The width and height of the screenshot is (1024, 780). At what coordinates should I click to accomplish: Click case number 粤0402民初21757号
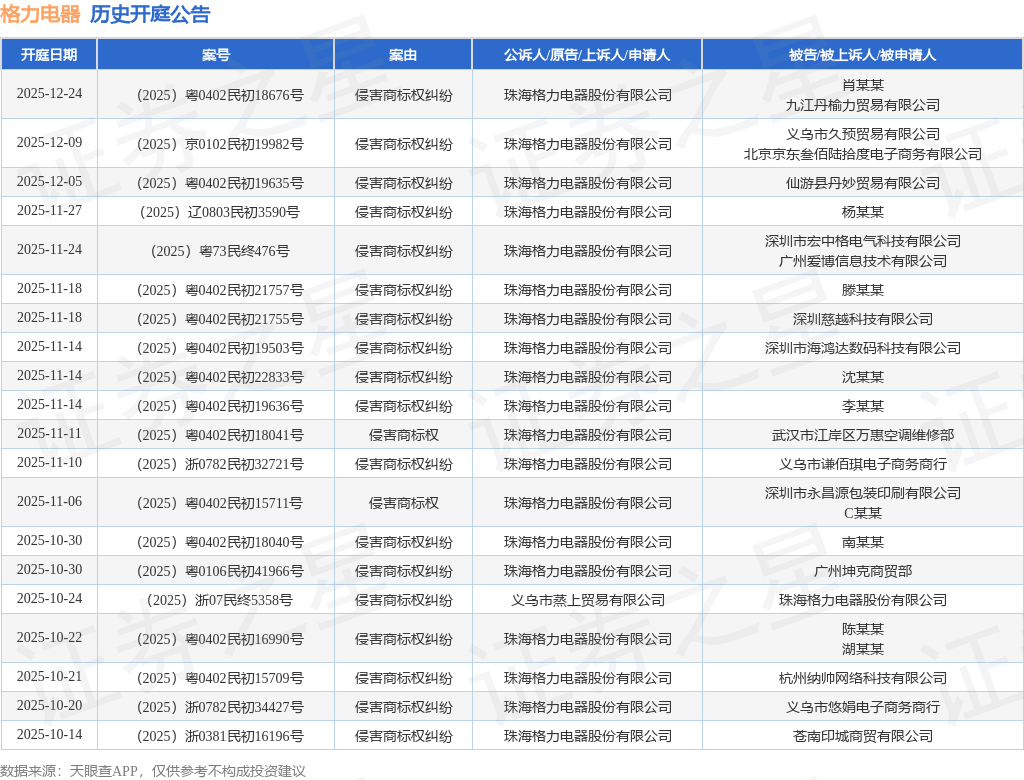point(220,291)
